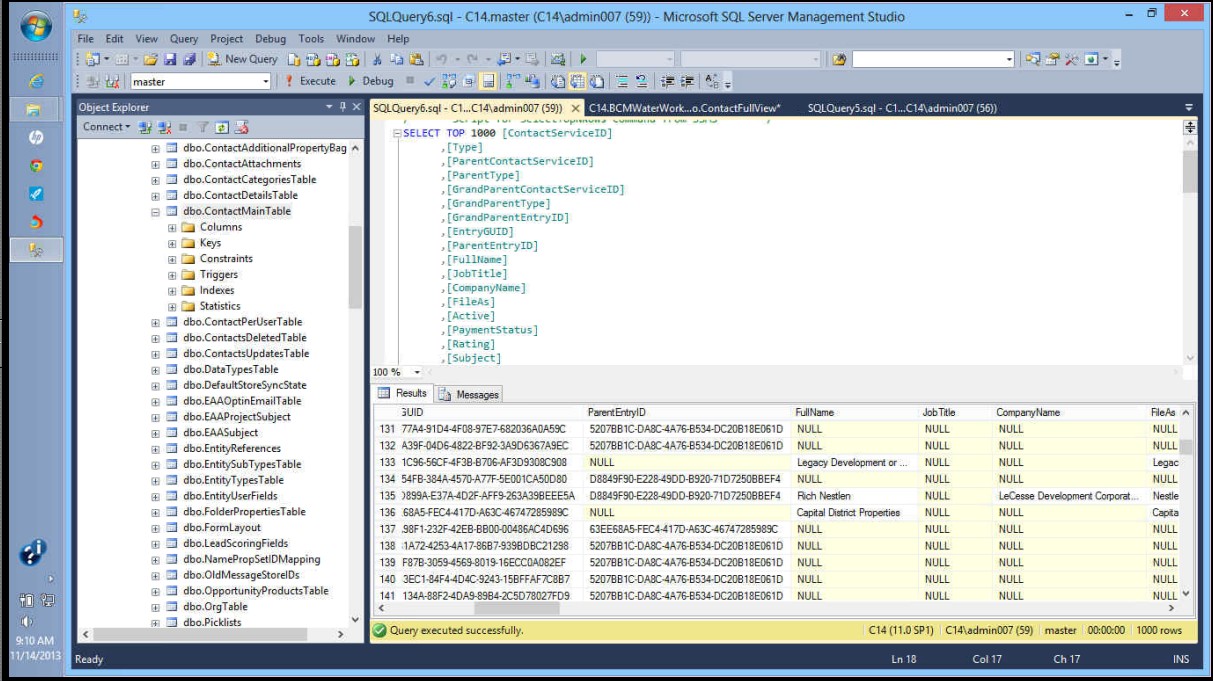Click the Undo arrow icon
The height and width of the screenshot is (681, 1213).
(441, 59)
